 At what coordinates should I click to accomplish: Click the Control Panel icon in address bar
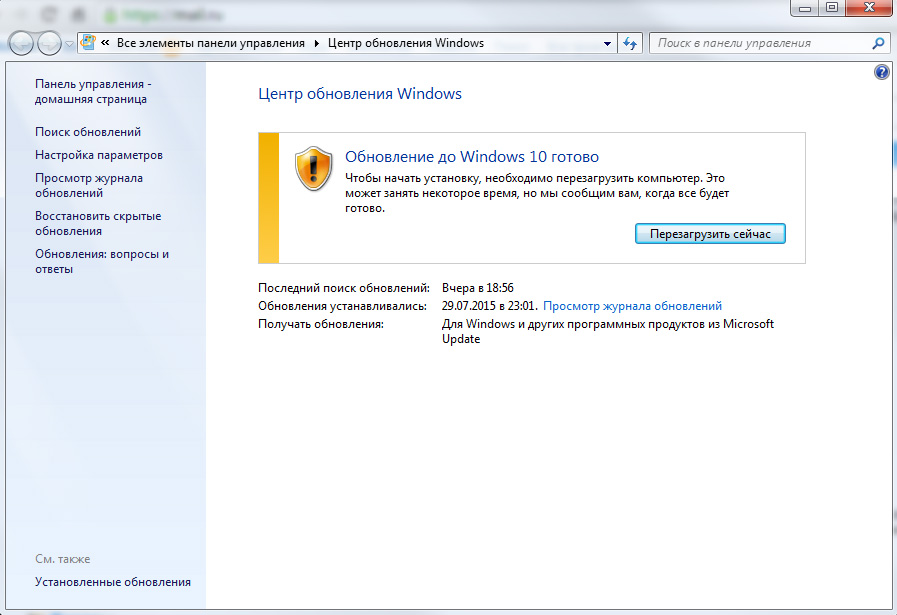coord(88,42)
